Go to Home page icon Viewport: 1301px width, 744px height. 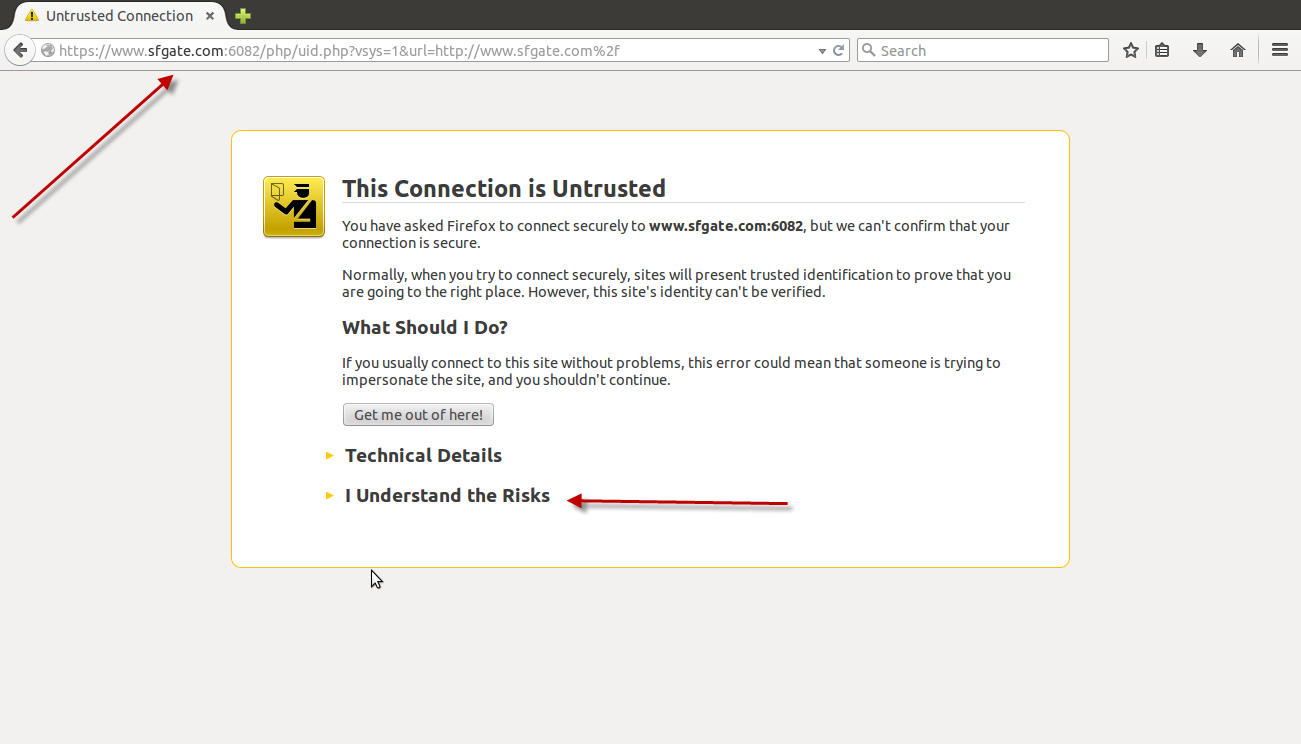(1238, 50)
